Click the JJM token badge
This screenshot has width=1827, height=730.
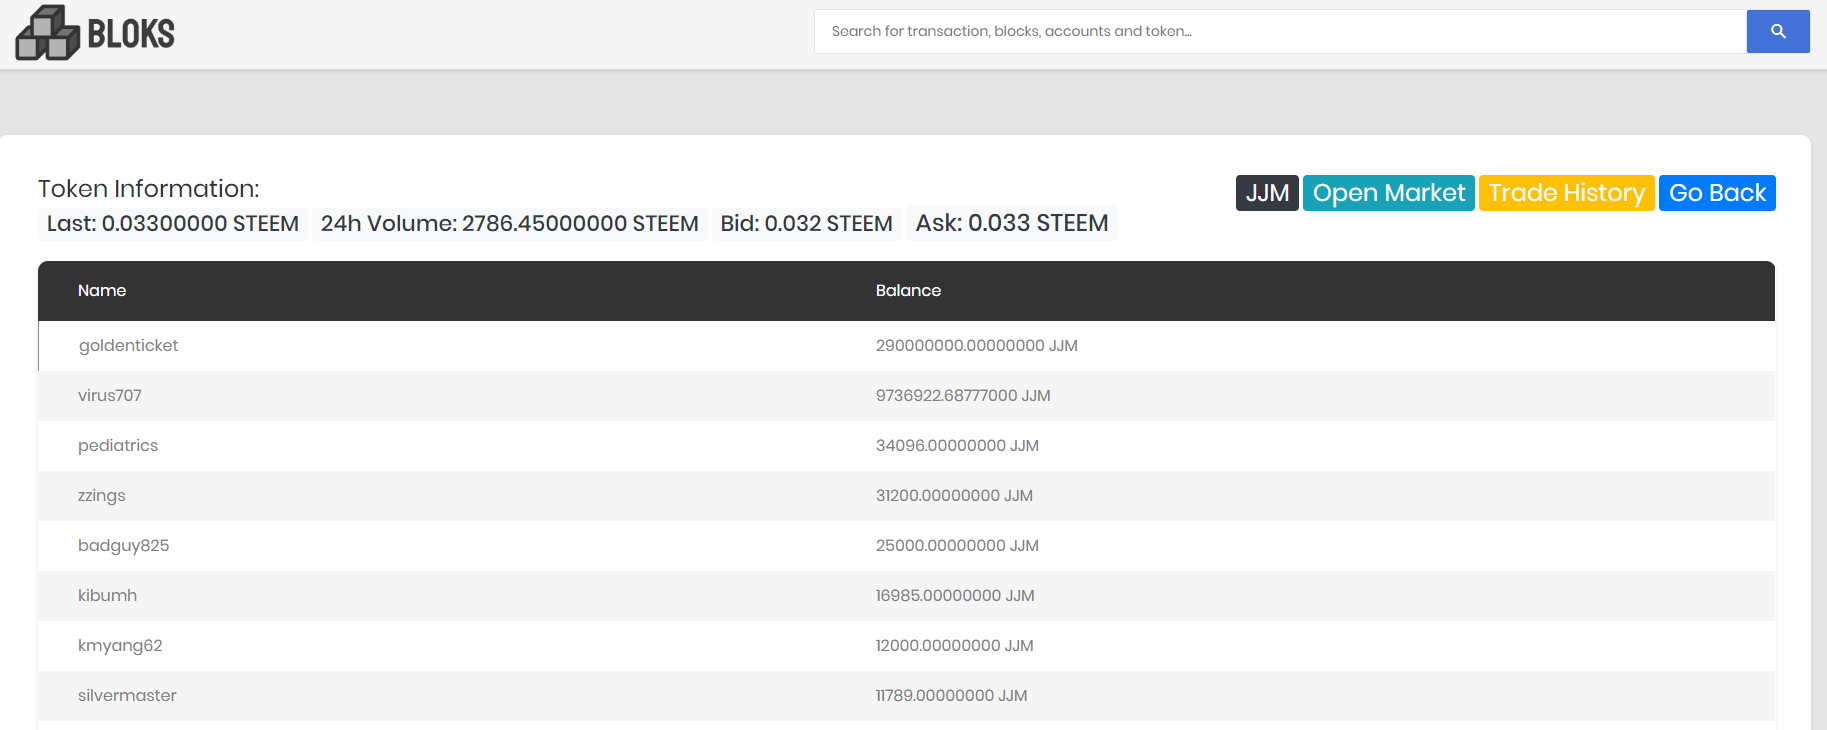click(1267, 193)
